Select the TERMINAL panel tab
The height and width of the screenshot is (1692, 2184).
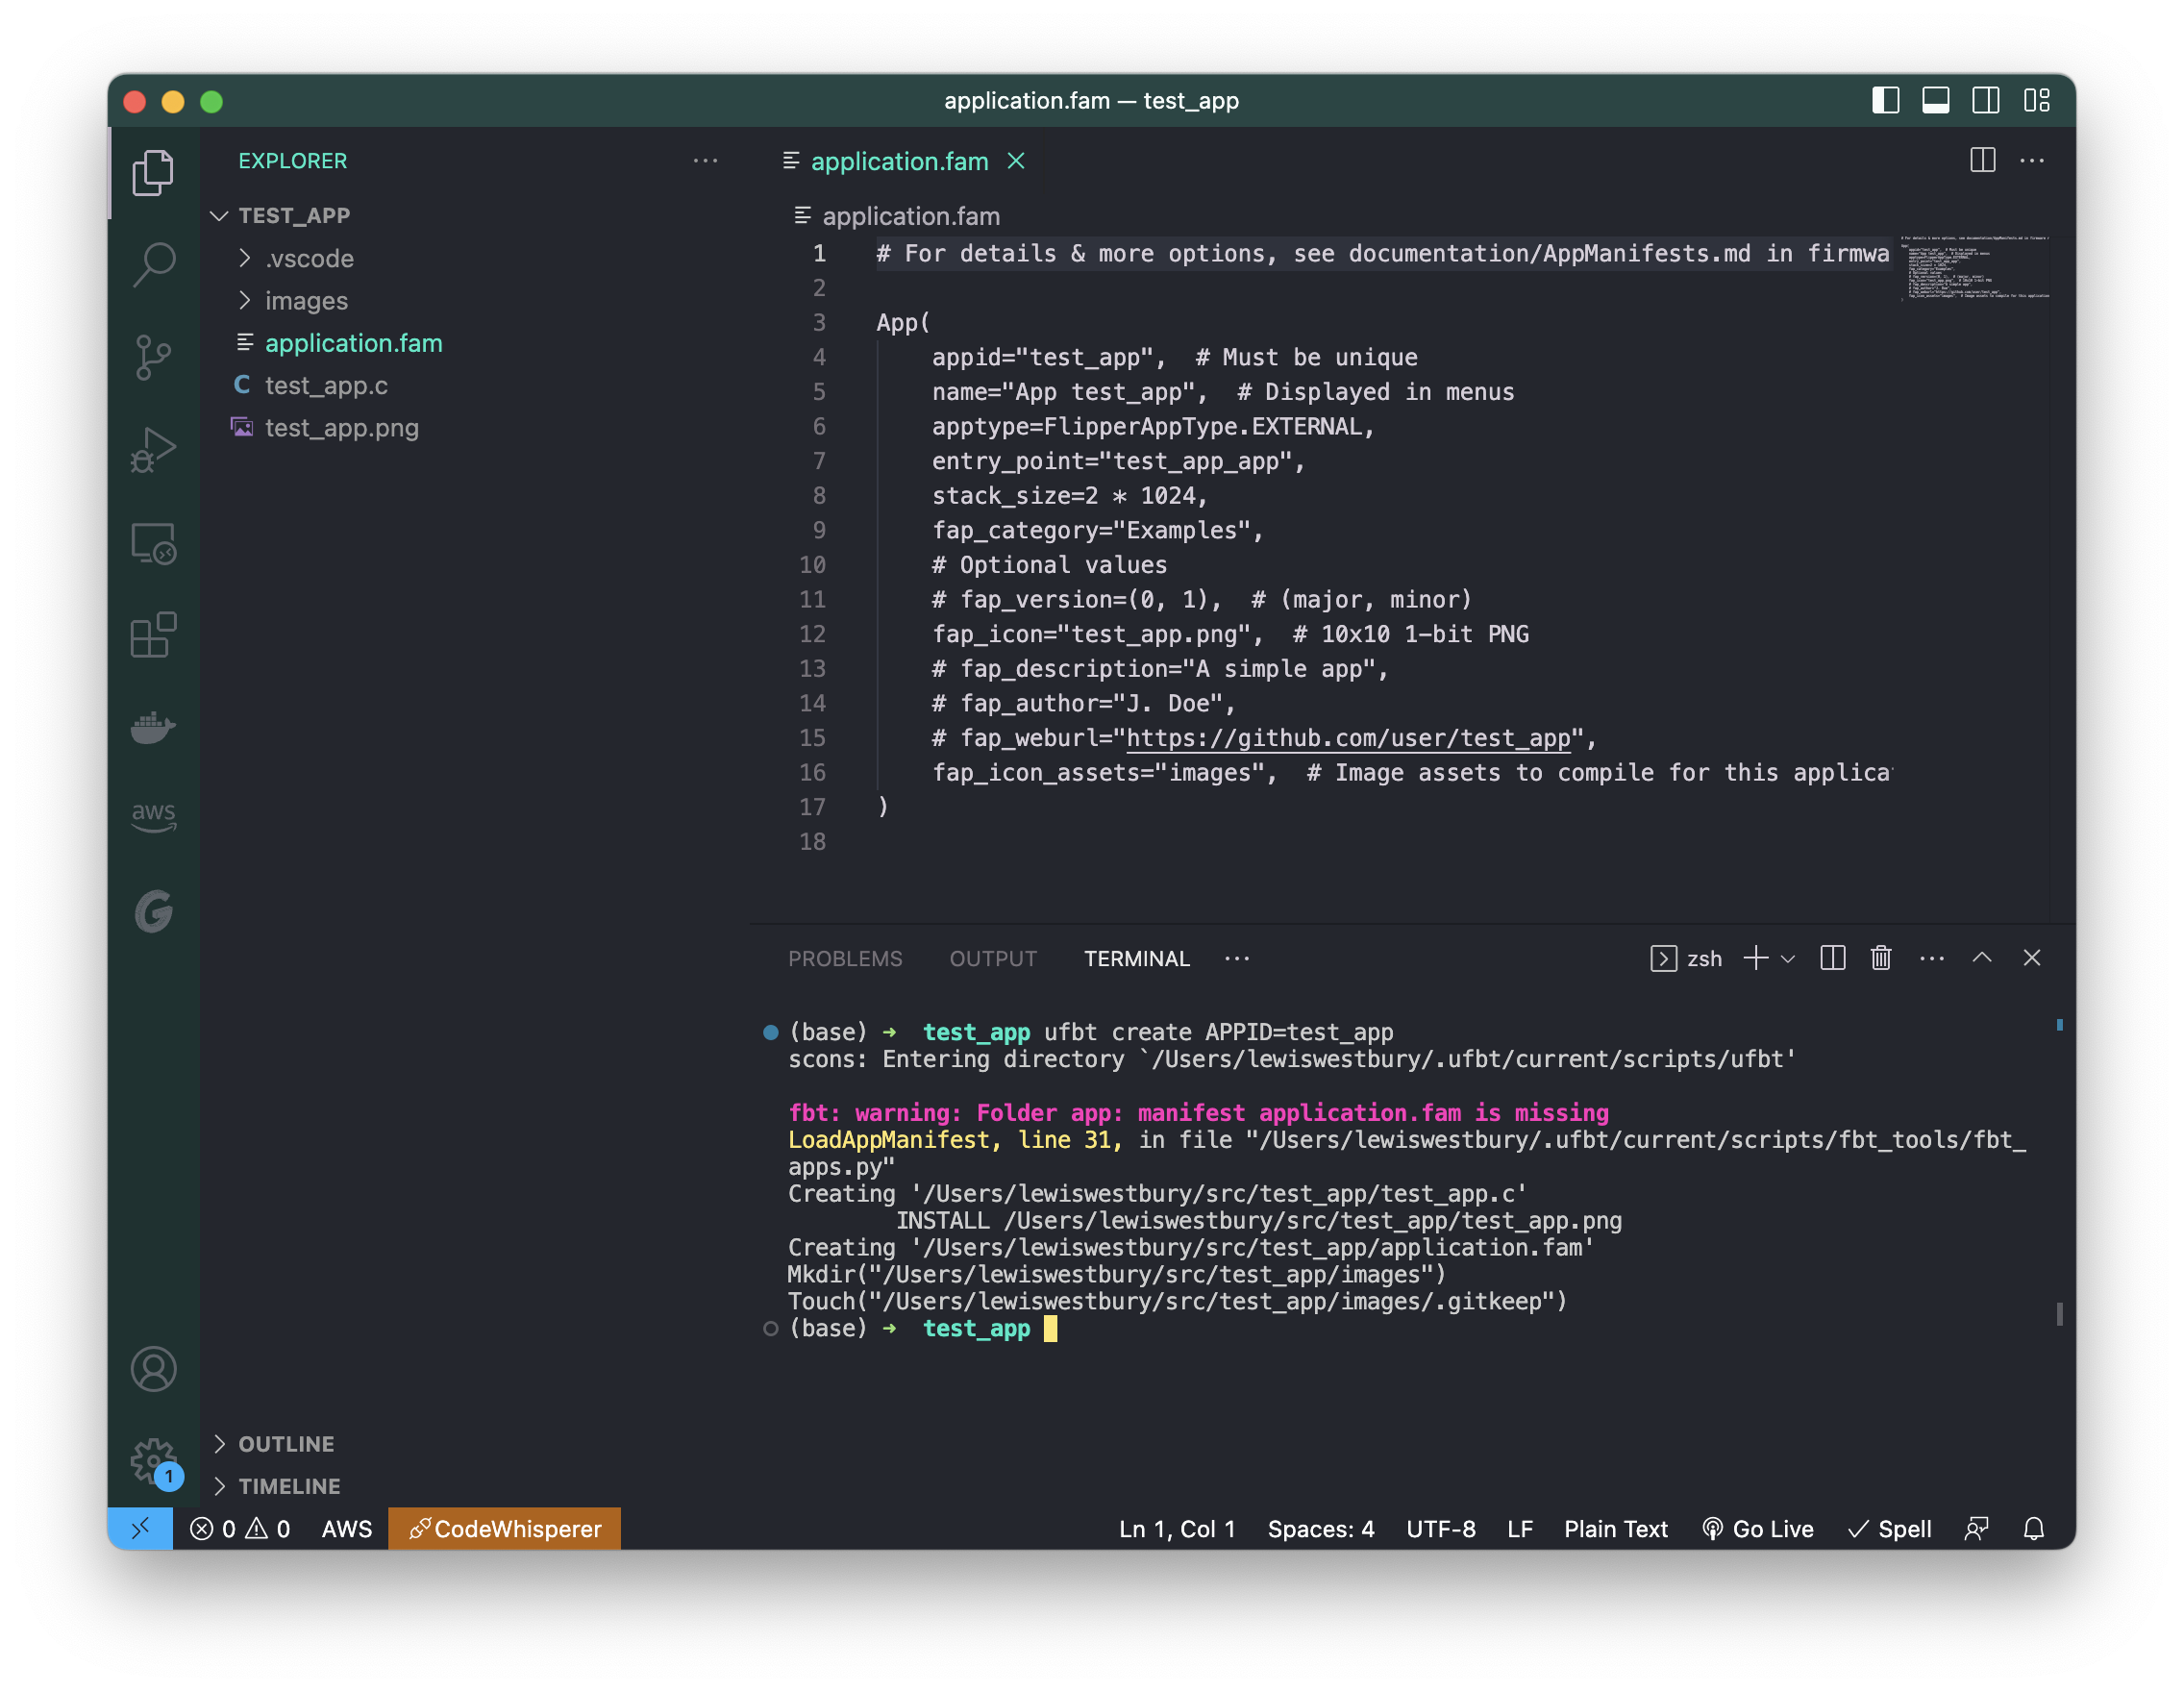coord(1137,958)
